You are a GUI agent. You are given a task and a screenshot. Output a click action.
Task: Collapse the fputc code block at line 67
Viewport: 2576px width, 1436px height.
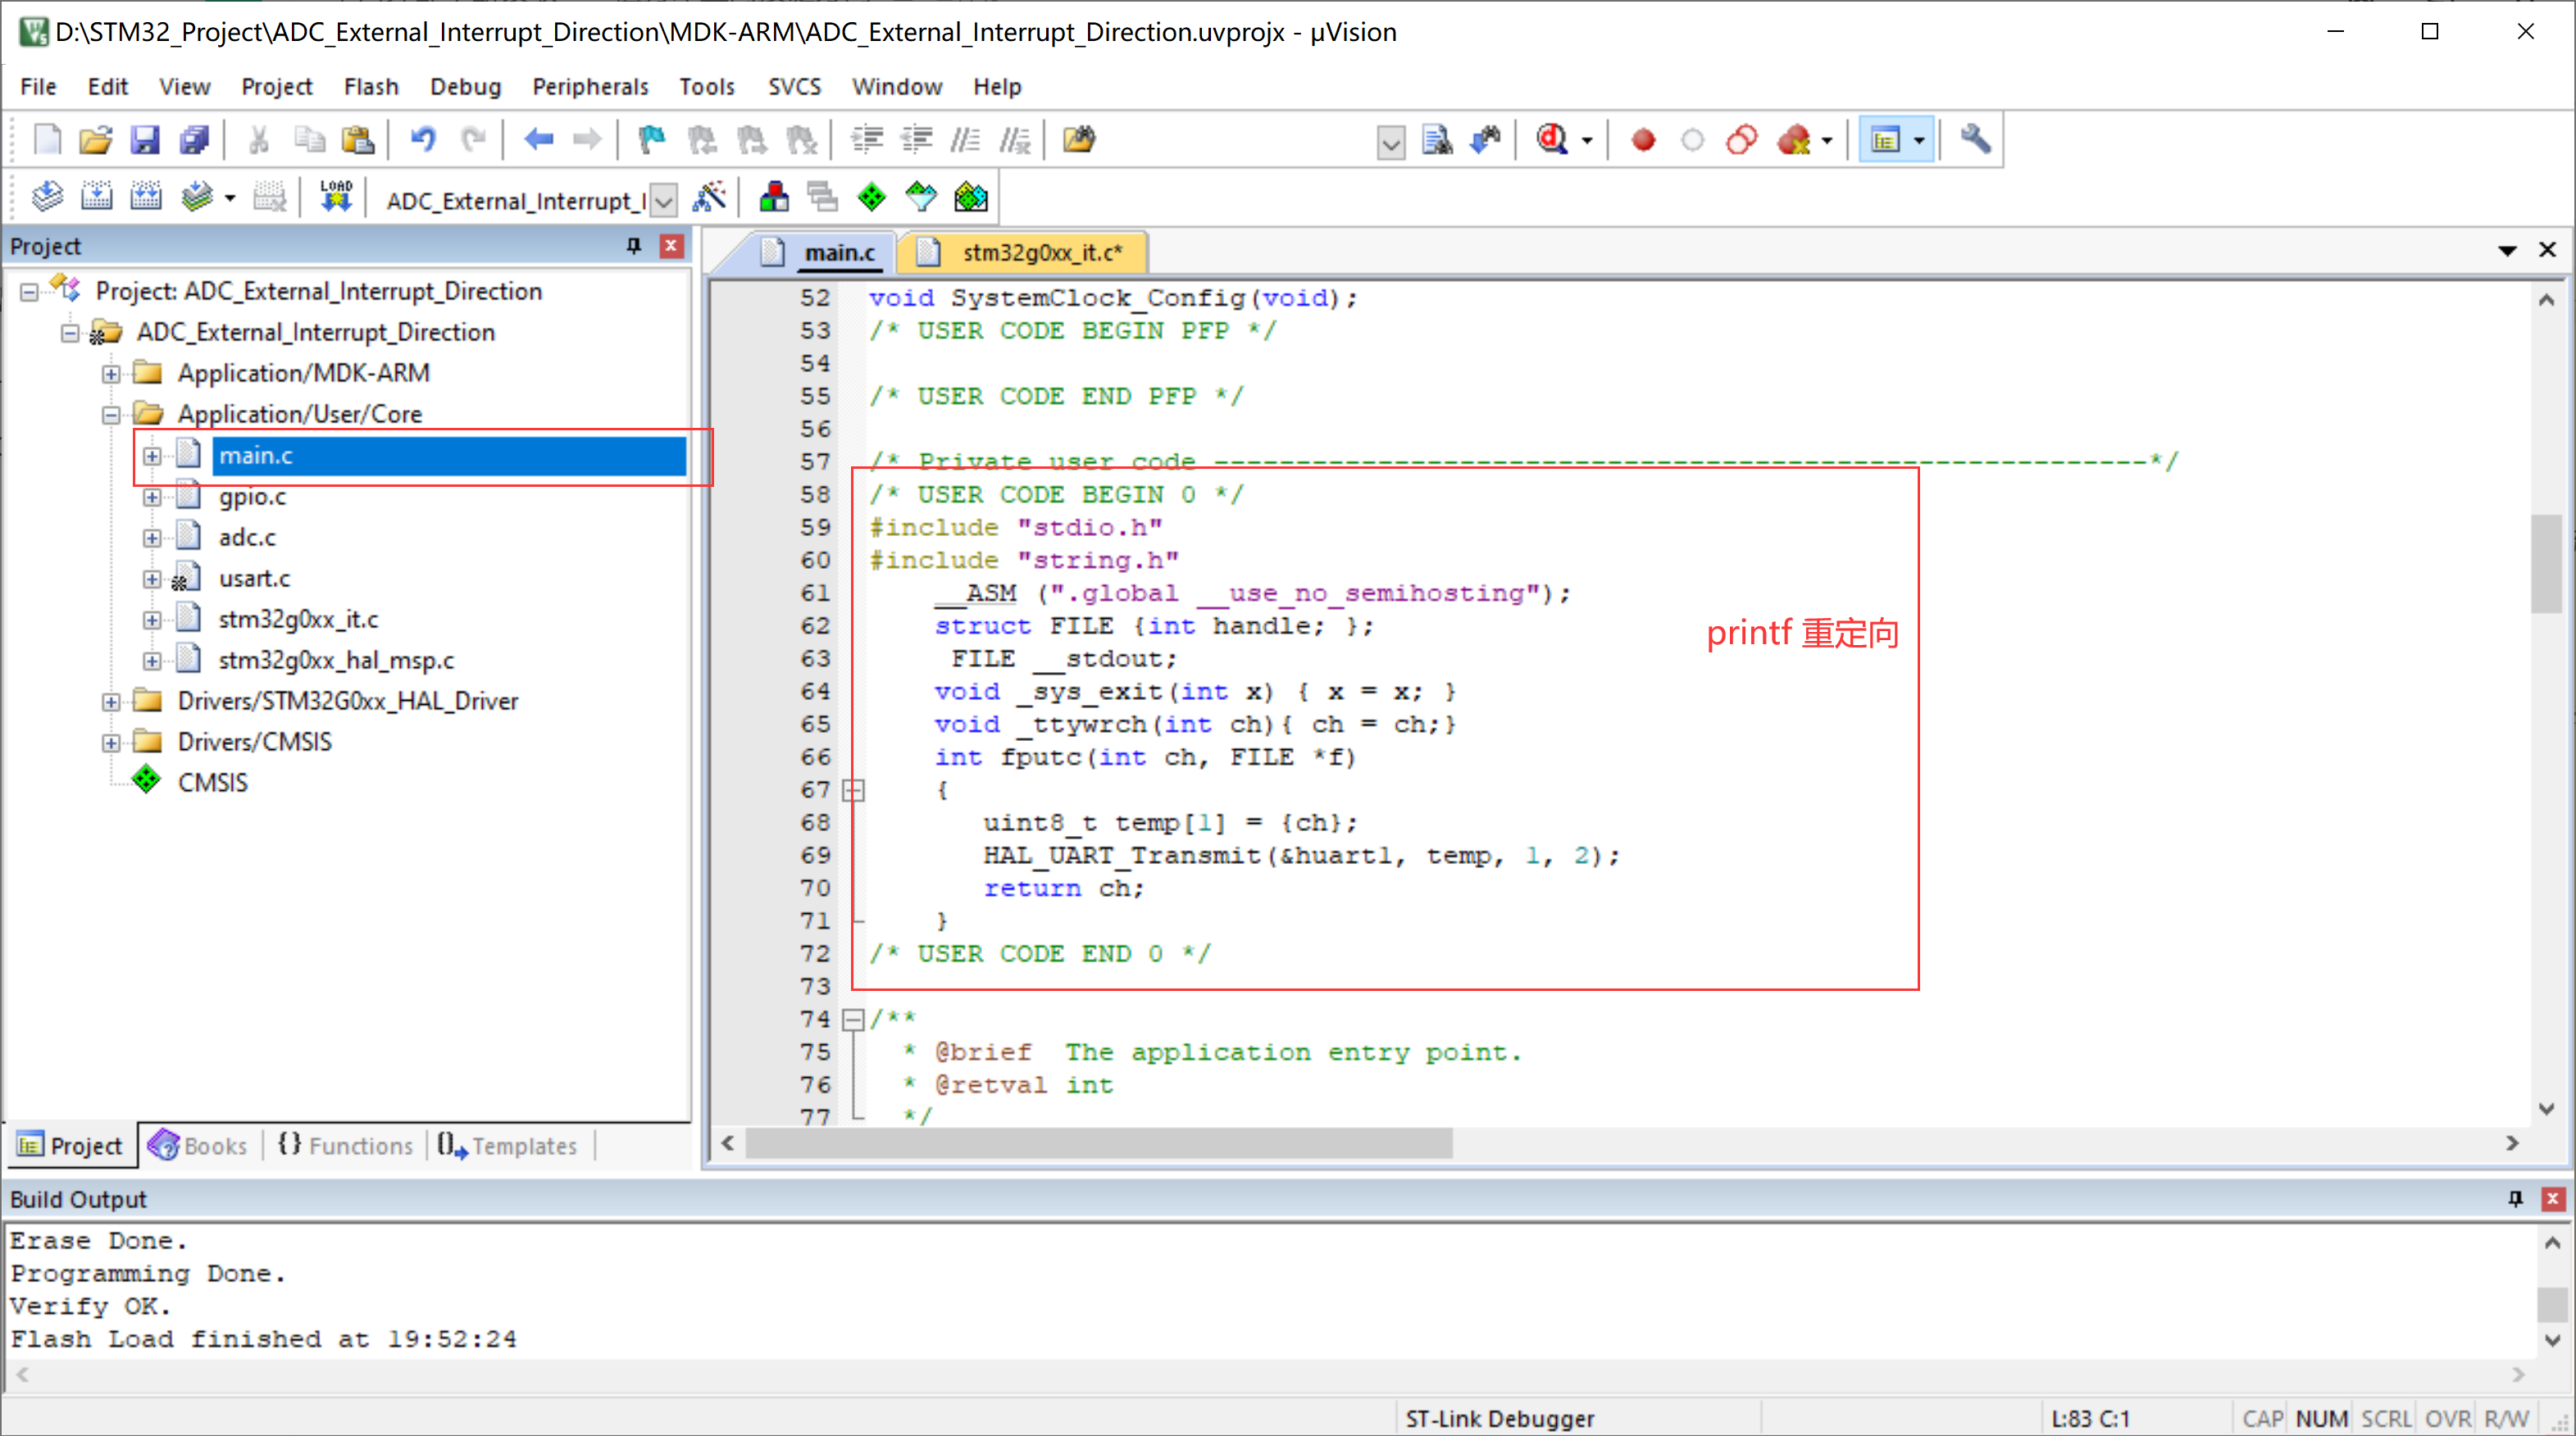(x=853, y=790)
